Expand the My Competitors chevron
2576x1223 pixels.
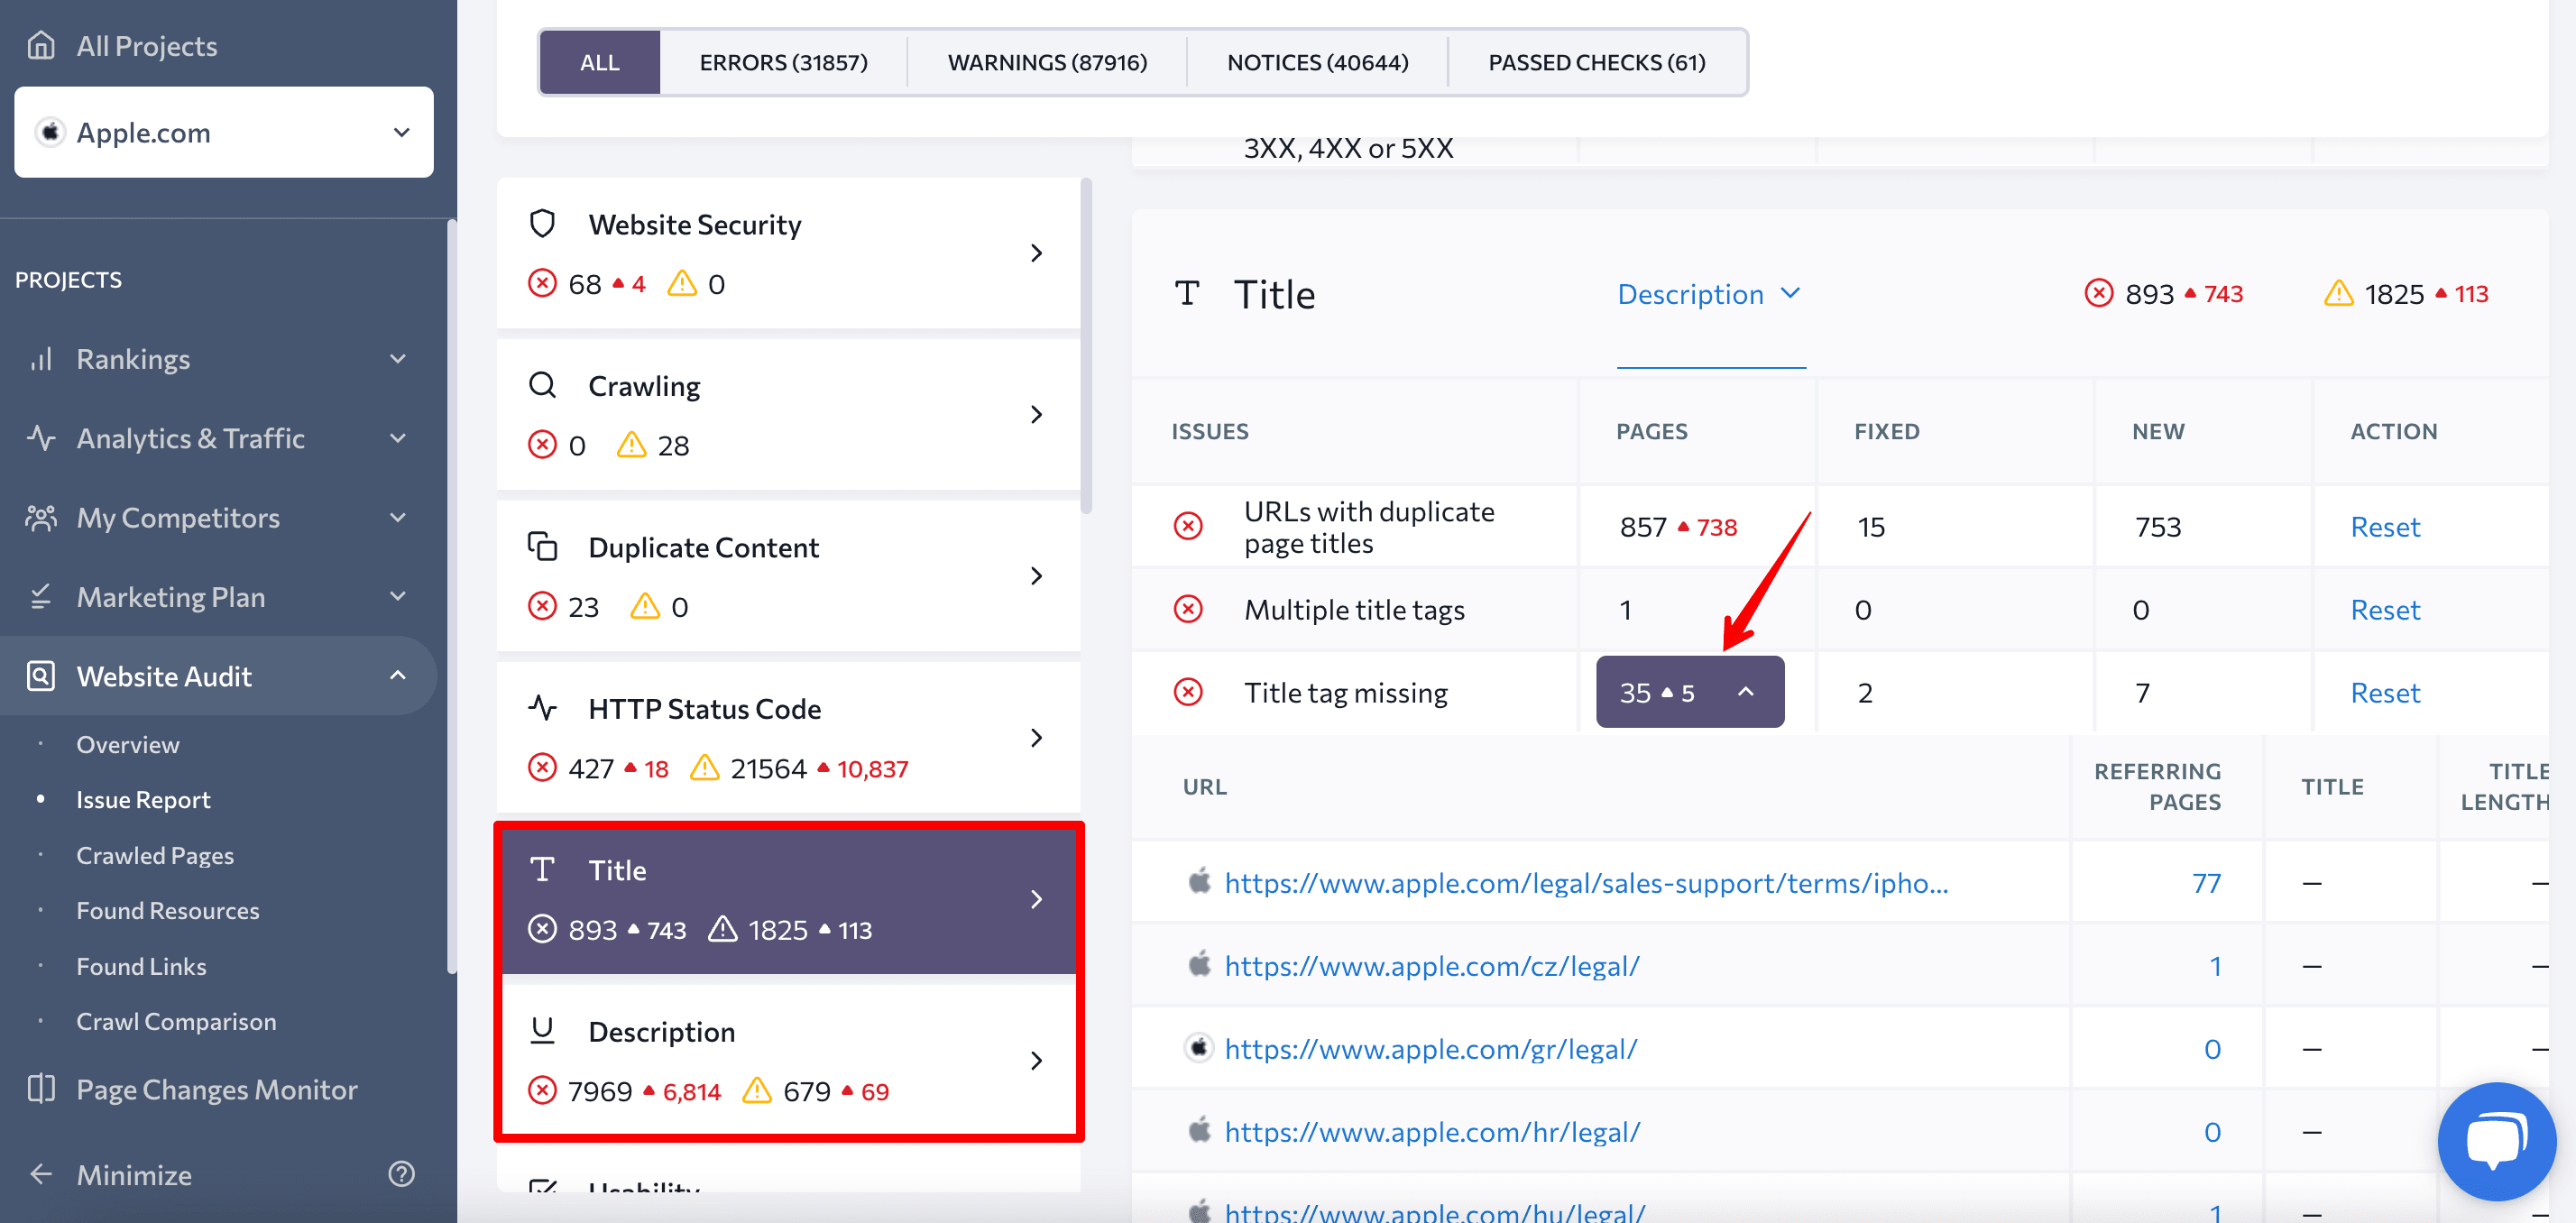398,517
